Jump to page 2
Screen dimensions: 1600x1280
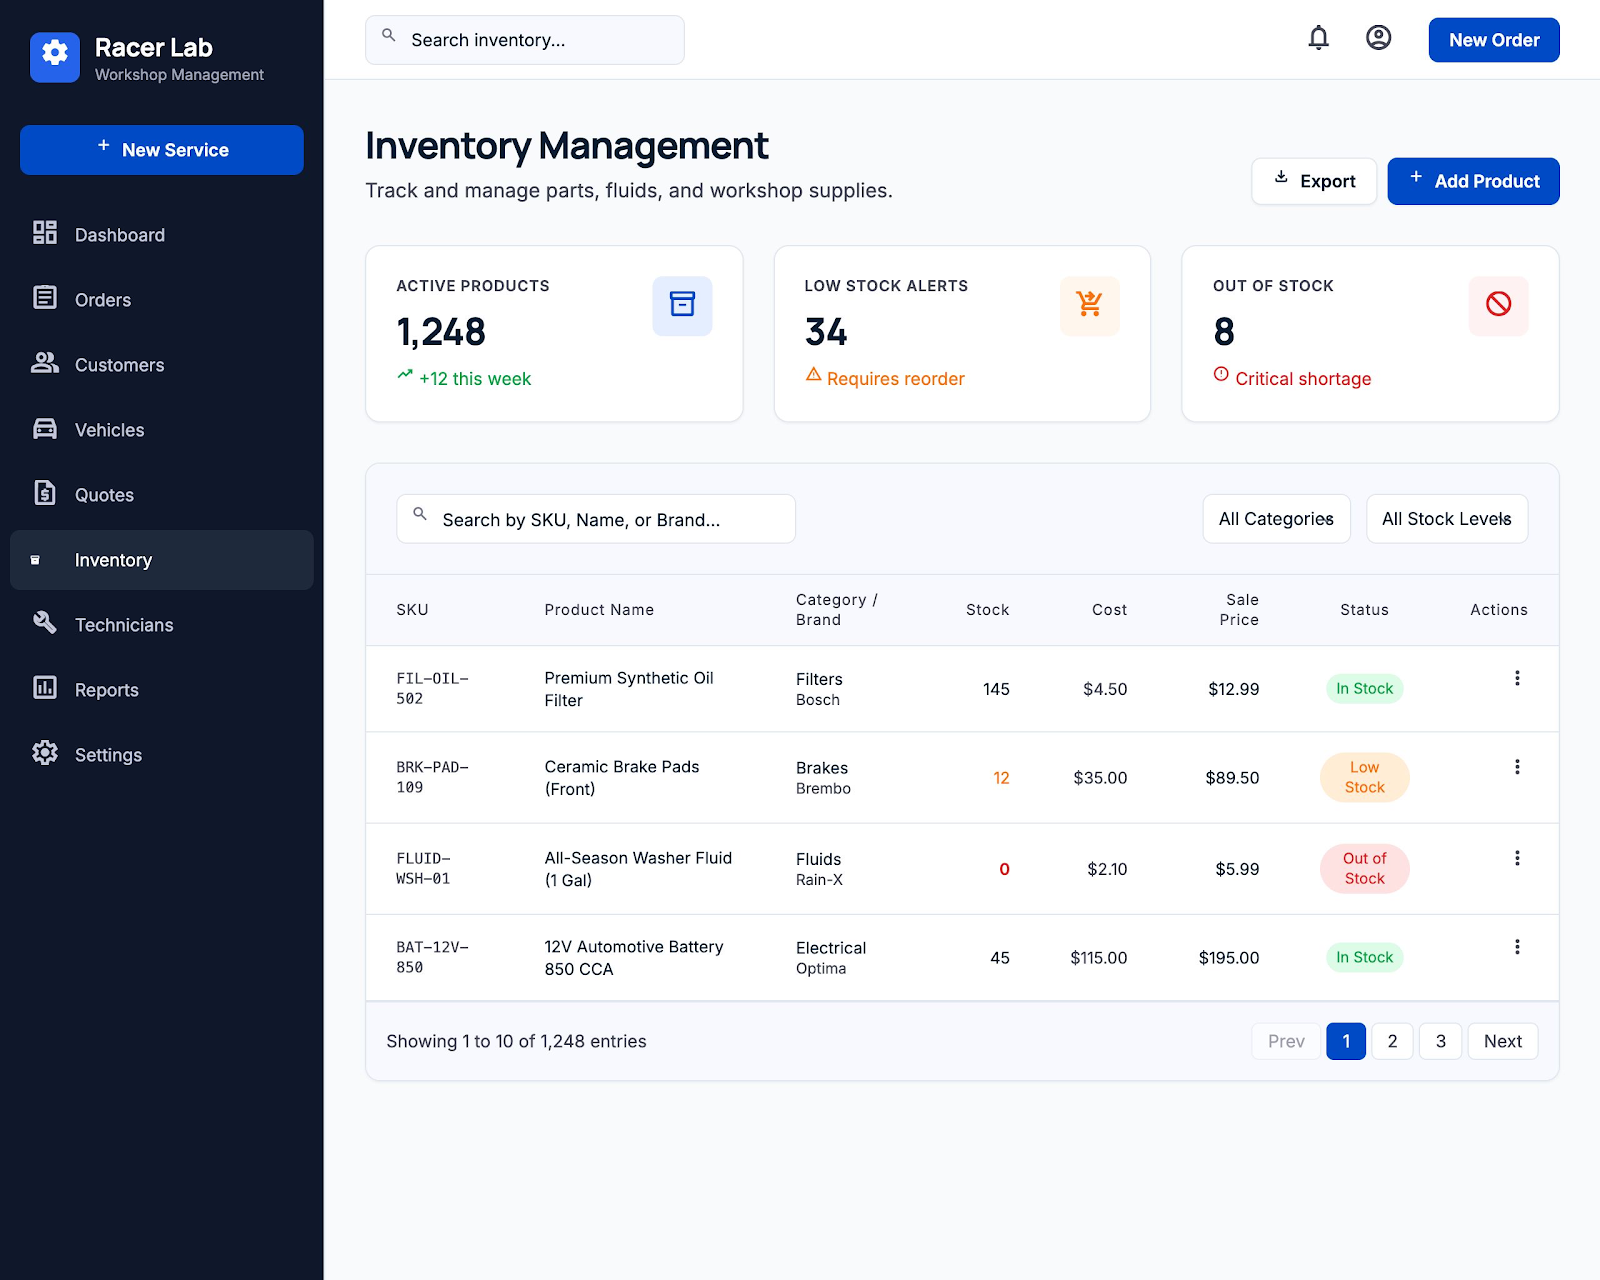(x=1392, y=1041)
